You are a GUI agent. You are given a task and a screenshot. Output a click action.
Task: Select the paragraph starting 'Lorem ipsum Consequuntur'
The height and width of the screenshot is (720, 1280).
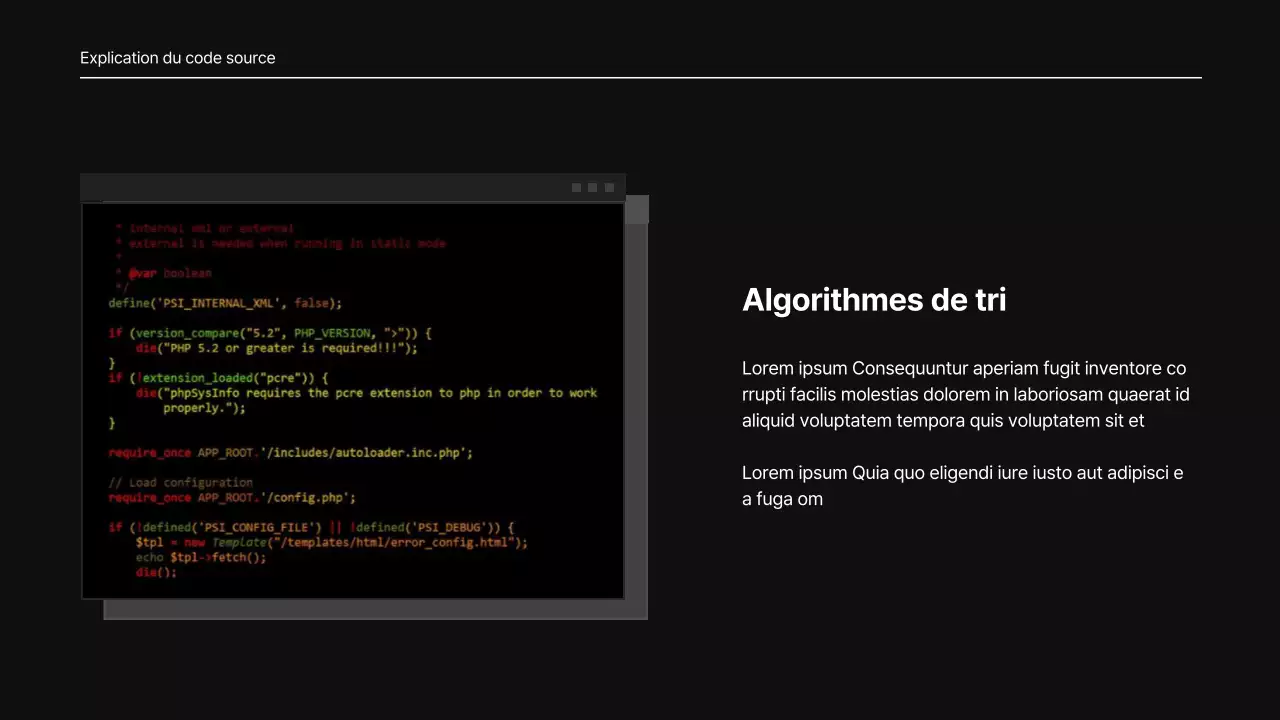tap(965, 395)
